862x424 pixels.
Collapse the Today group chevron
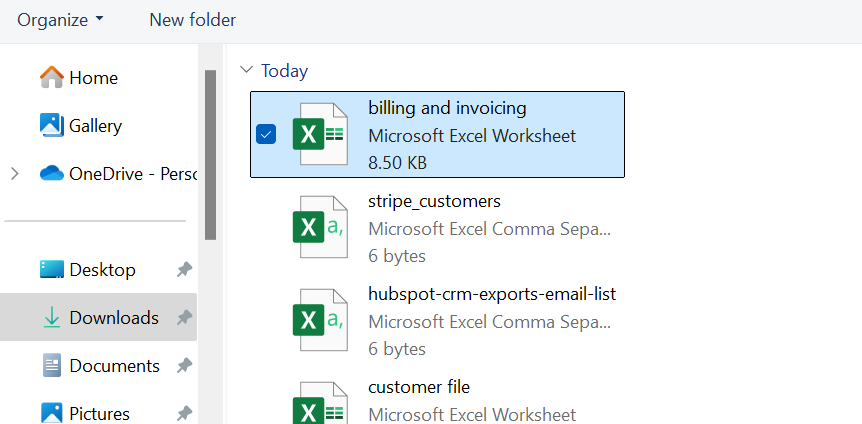(247, 71)
